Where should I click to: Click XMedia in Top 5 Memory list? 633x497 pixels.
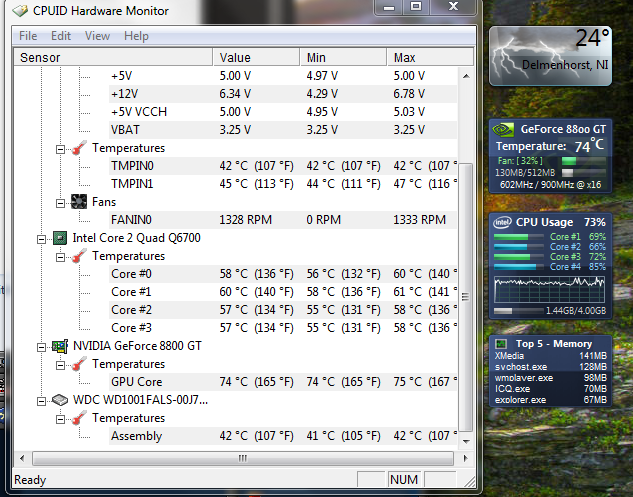[x=509, y=356]
